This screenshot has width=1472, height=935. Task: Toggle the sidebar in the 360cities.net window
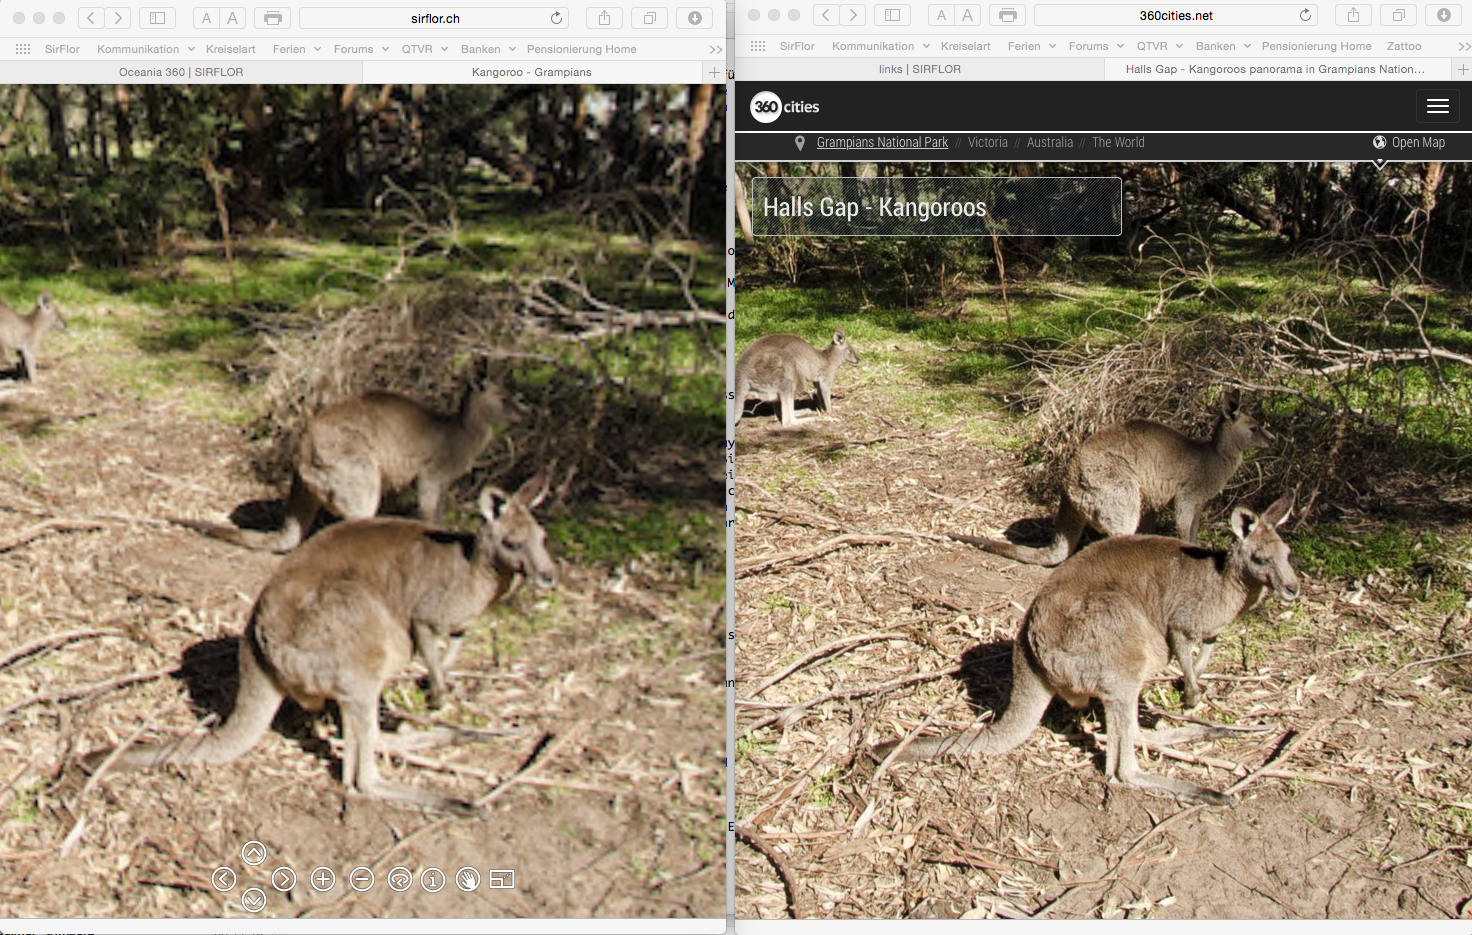892,15
